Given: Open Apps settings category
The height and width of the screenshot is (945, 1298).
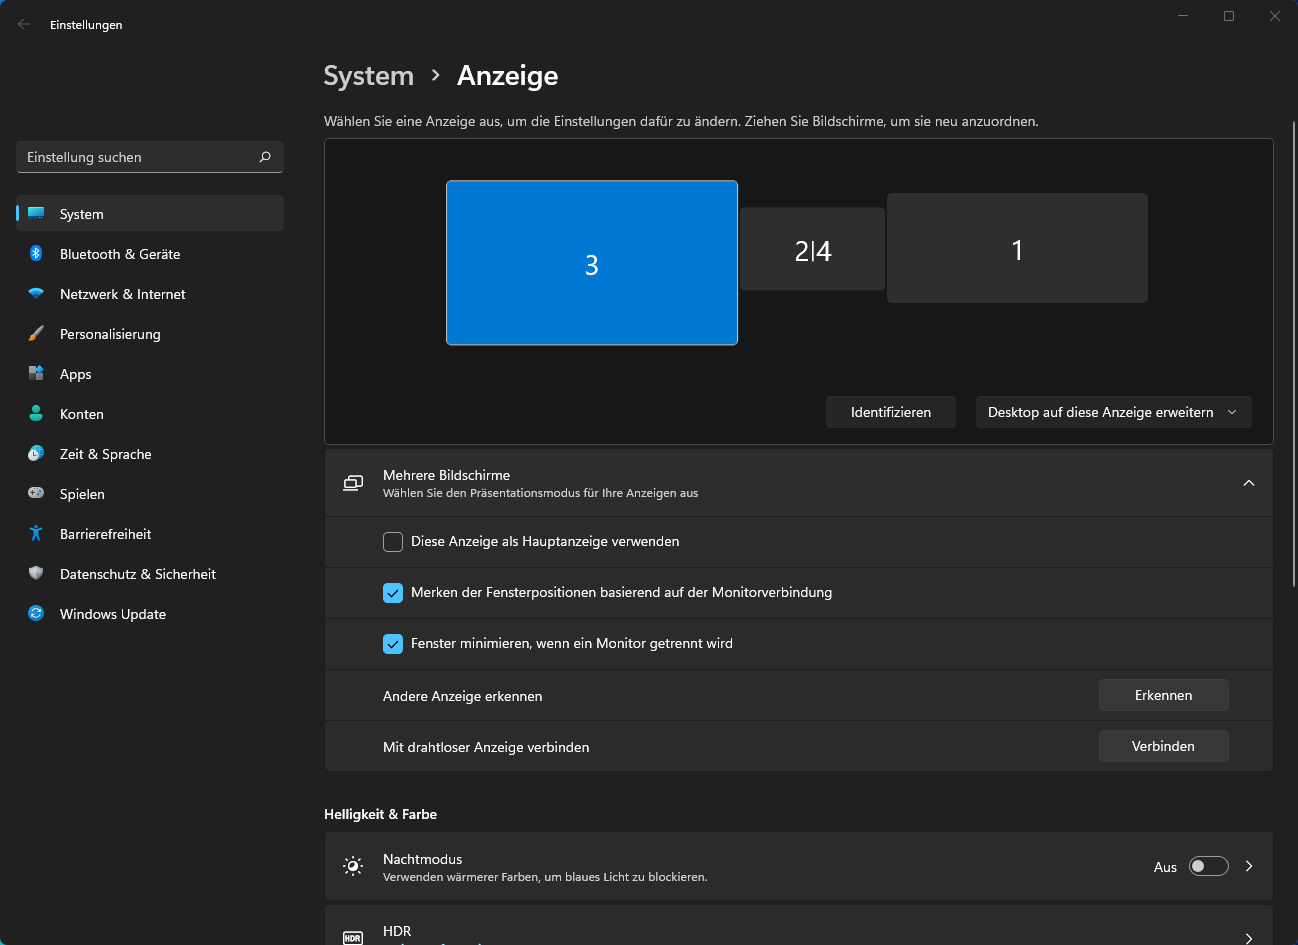Looking at the screenshot, I should click(150, 373).
